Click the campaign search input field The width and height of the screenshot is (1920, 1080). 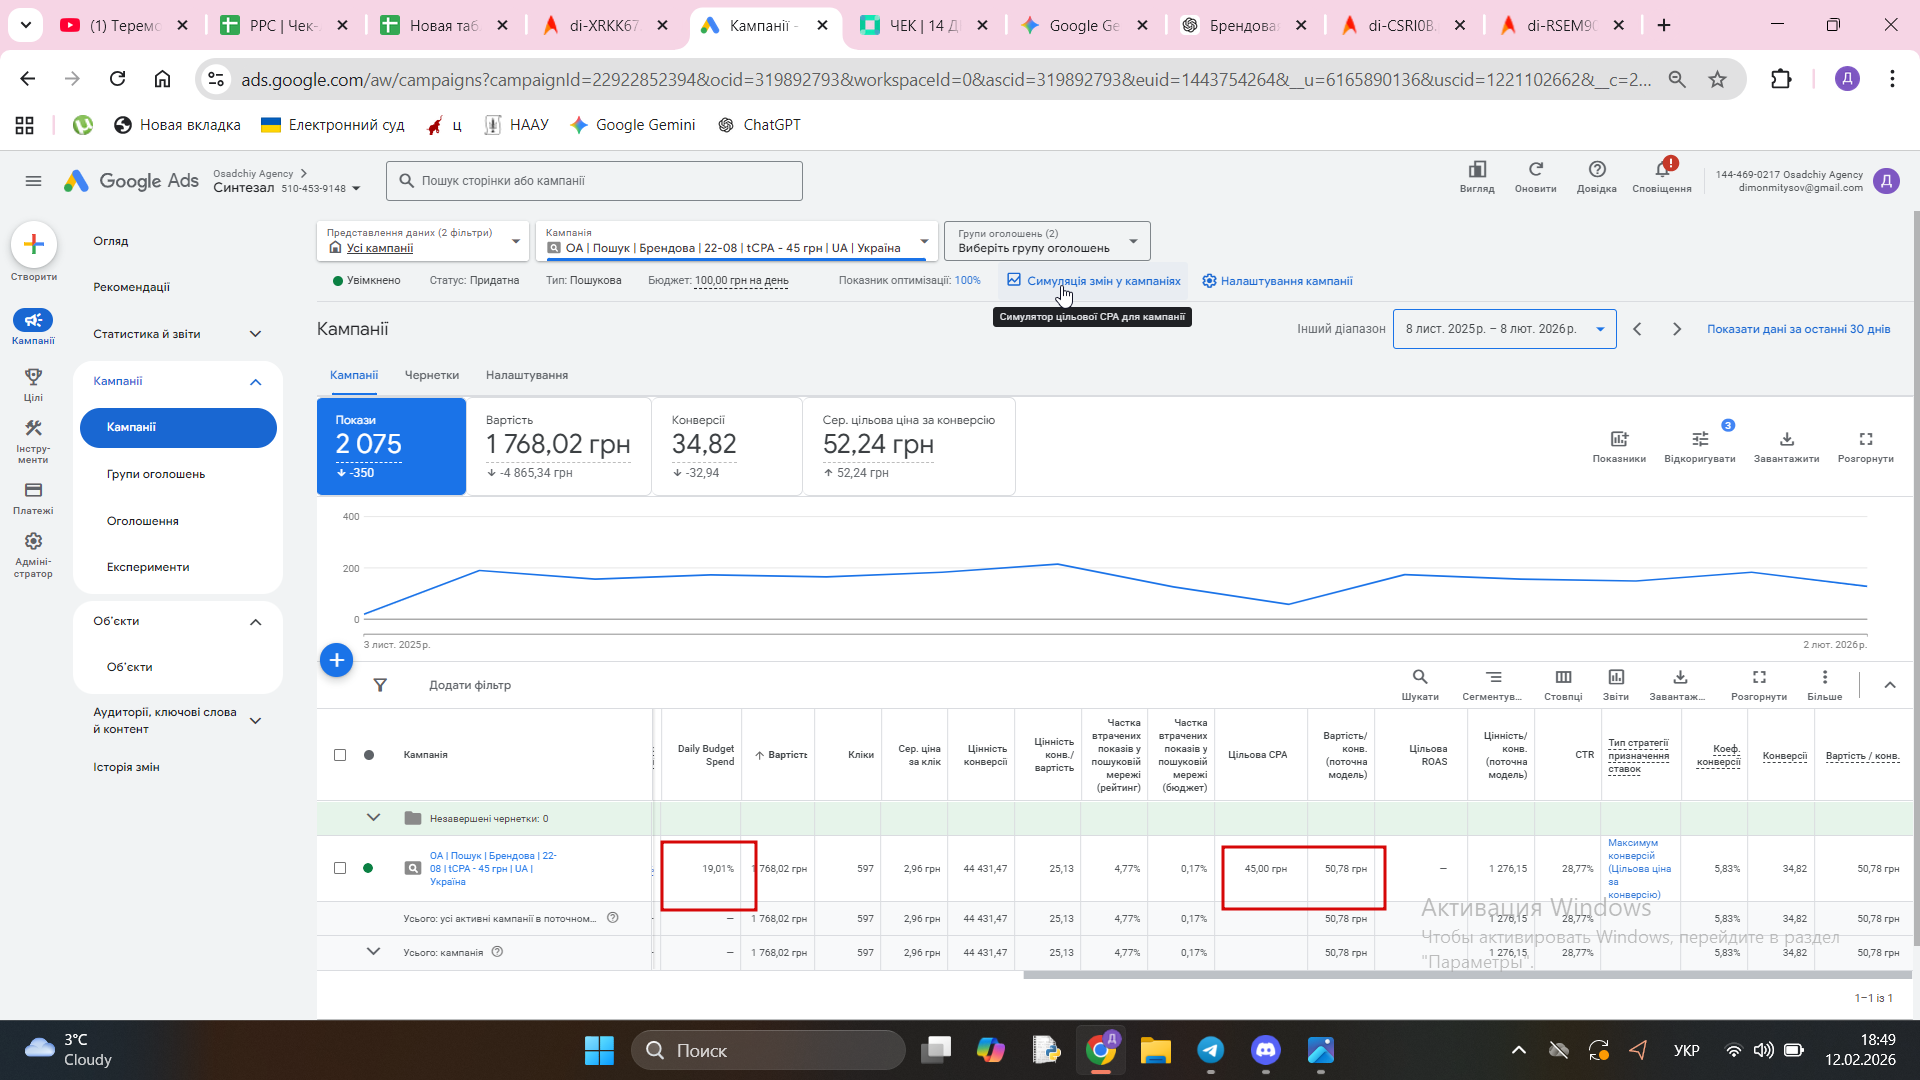tap(594, 181)
